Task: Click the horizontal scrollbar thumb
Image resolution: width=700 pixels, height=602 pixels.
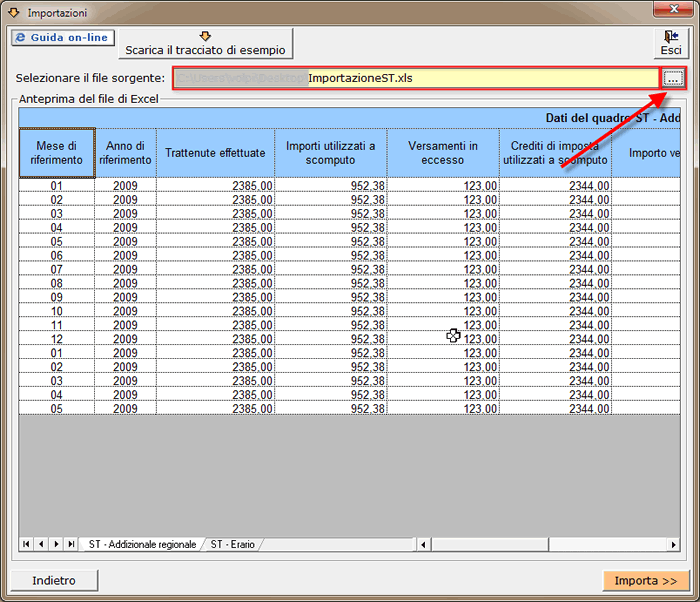Action: coord(490,544)
